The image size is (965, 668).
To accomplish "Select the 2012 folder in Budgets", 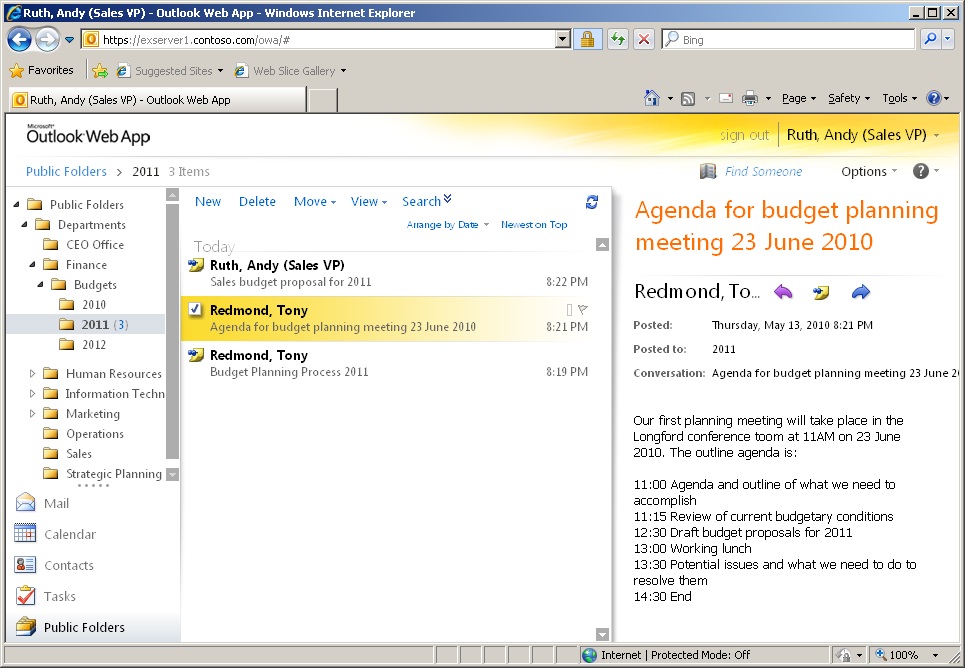I will click(x=93, y=345).
